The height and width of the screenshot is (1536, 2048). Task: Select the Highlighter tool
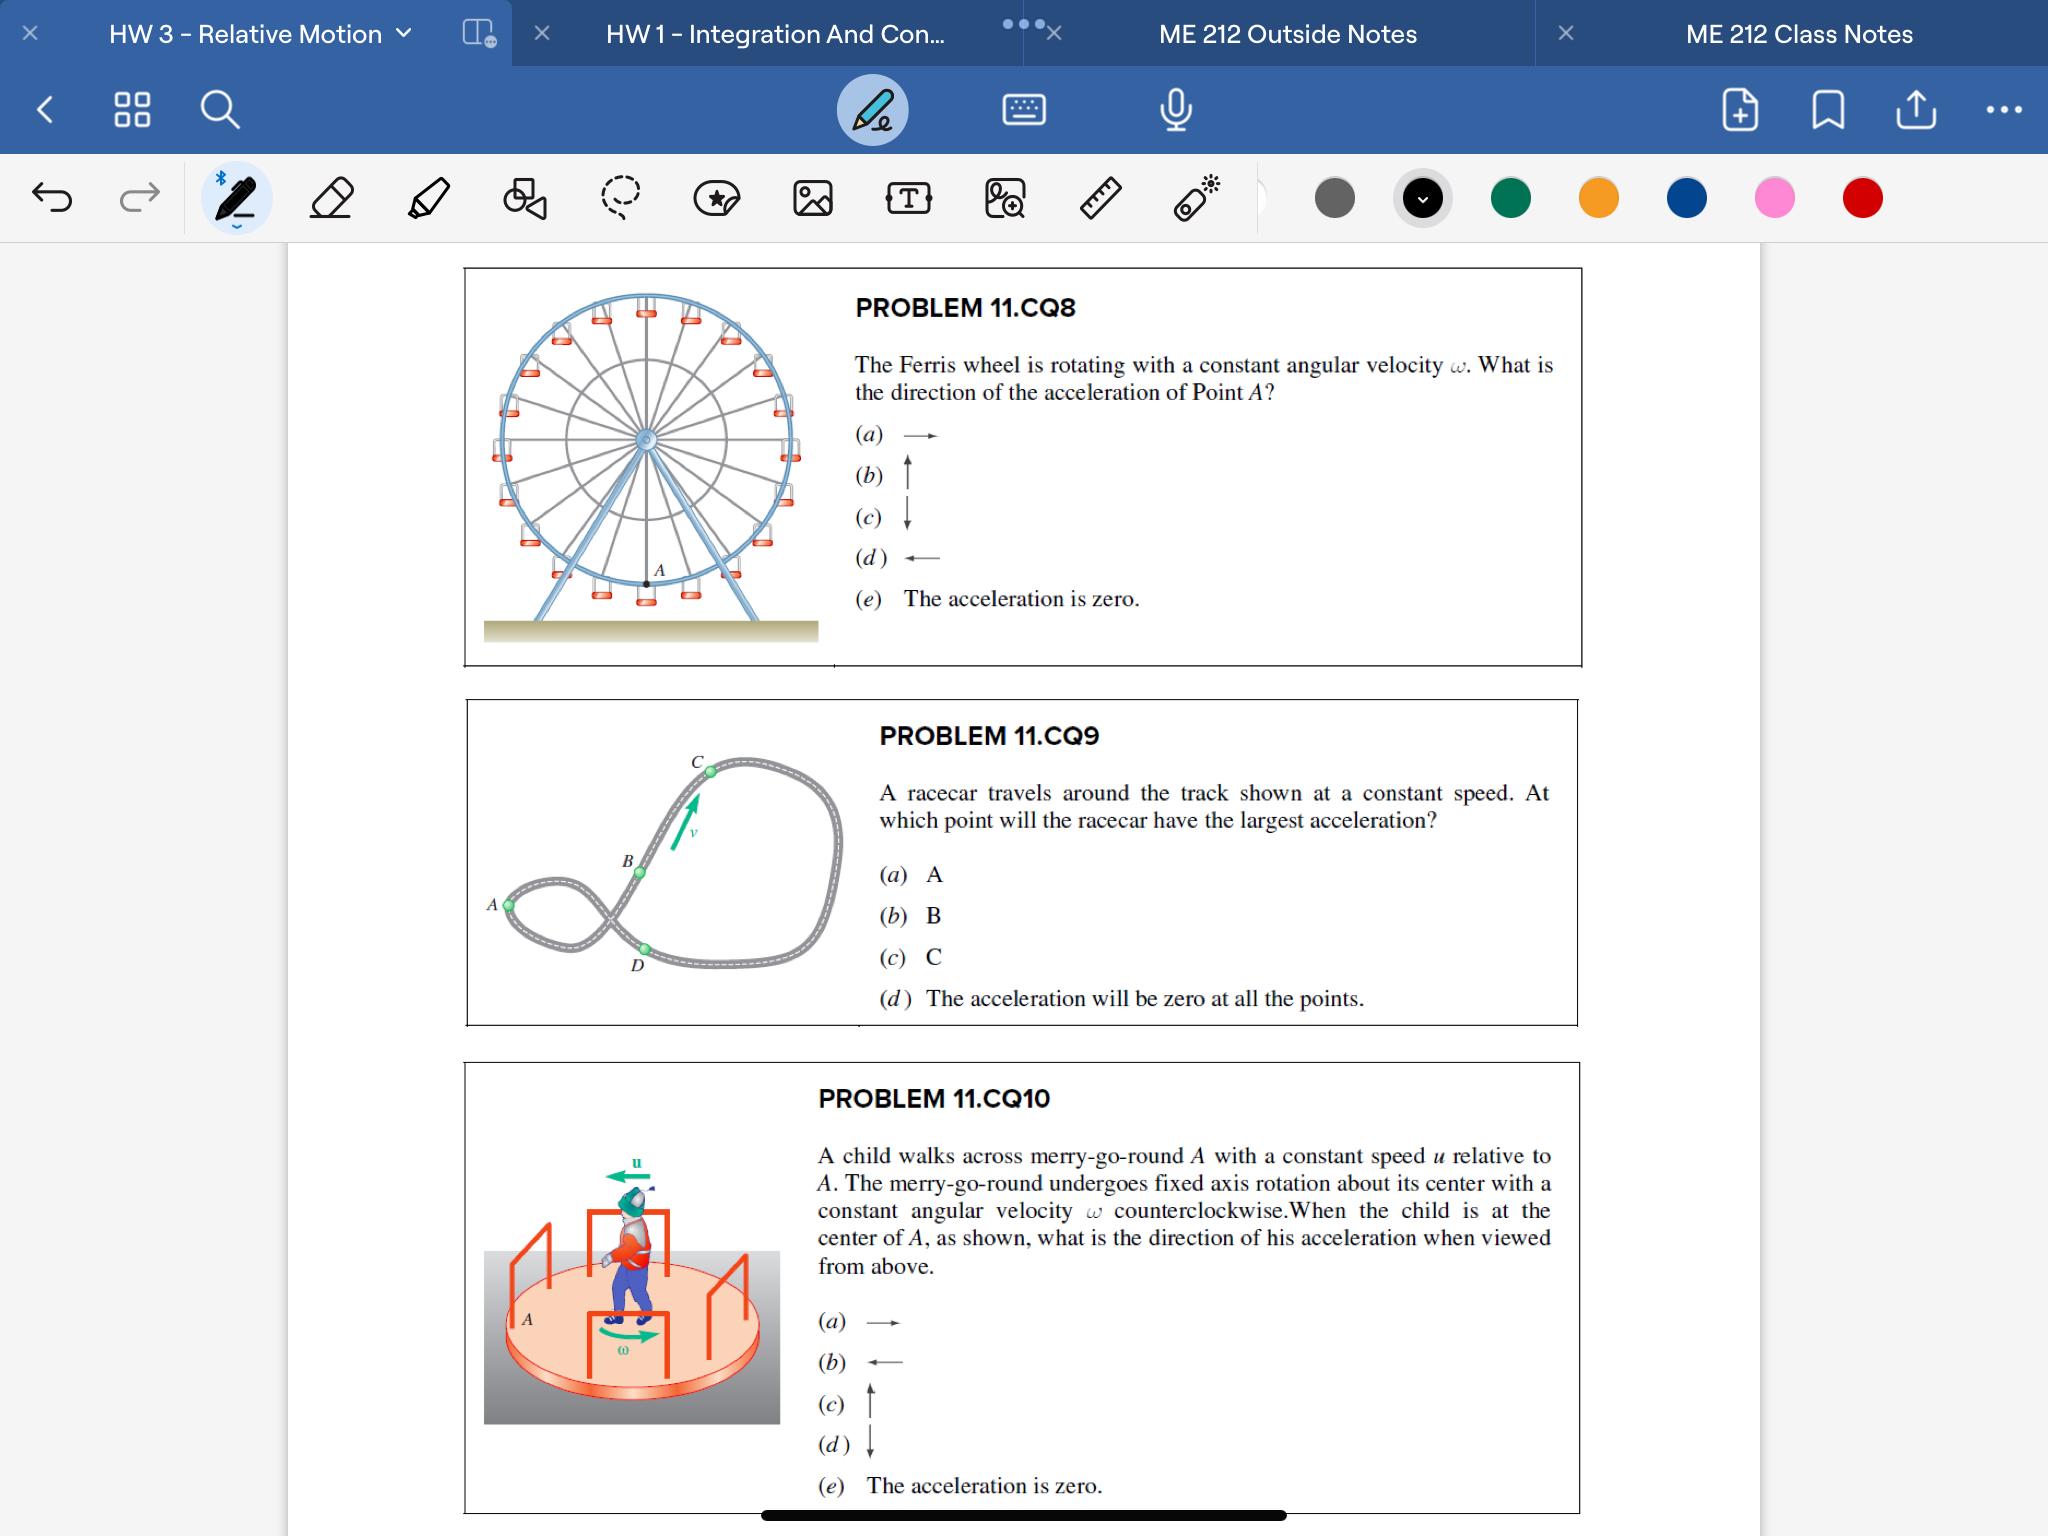click(x=429, y=197)
